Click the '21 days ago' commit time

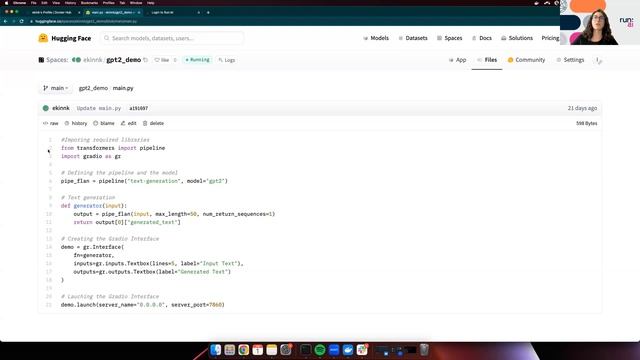(582, 108)
